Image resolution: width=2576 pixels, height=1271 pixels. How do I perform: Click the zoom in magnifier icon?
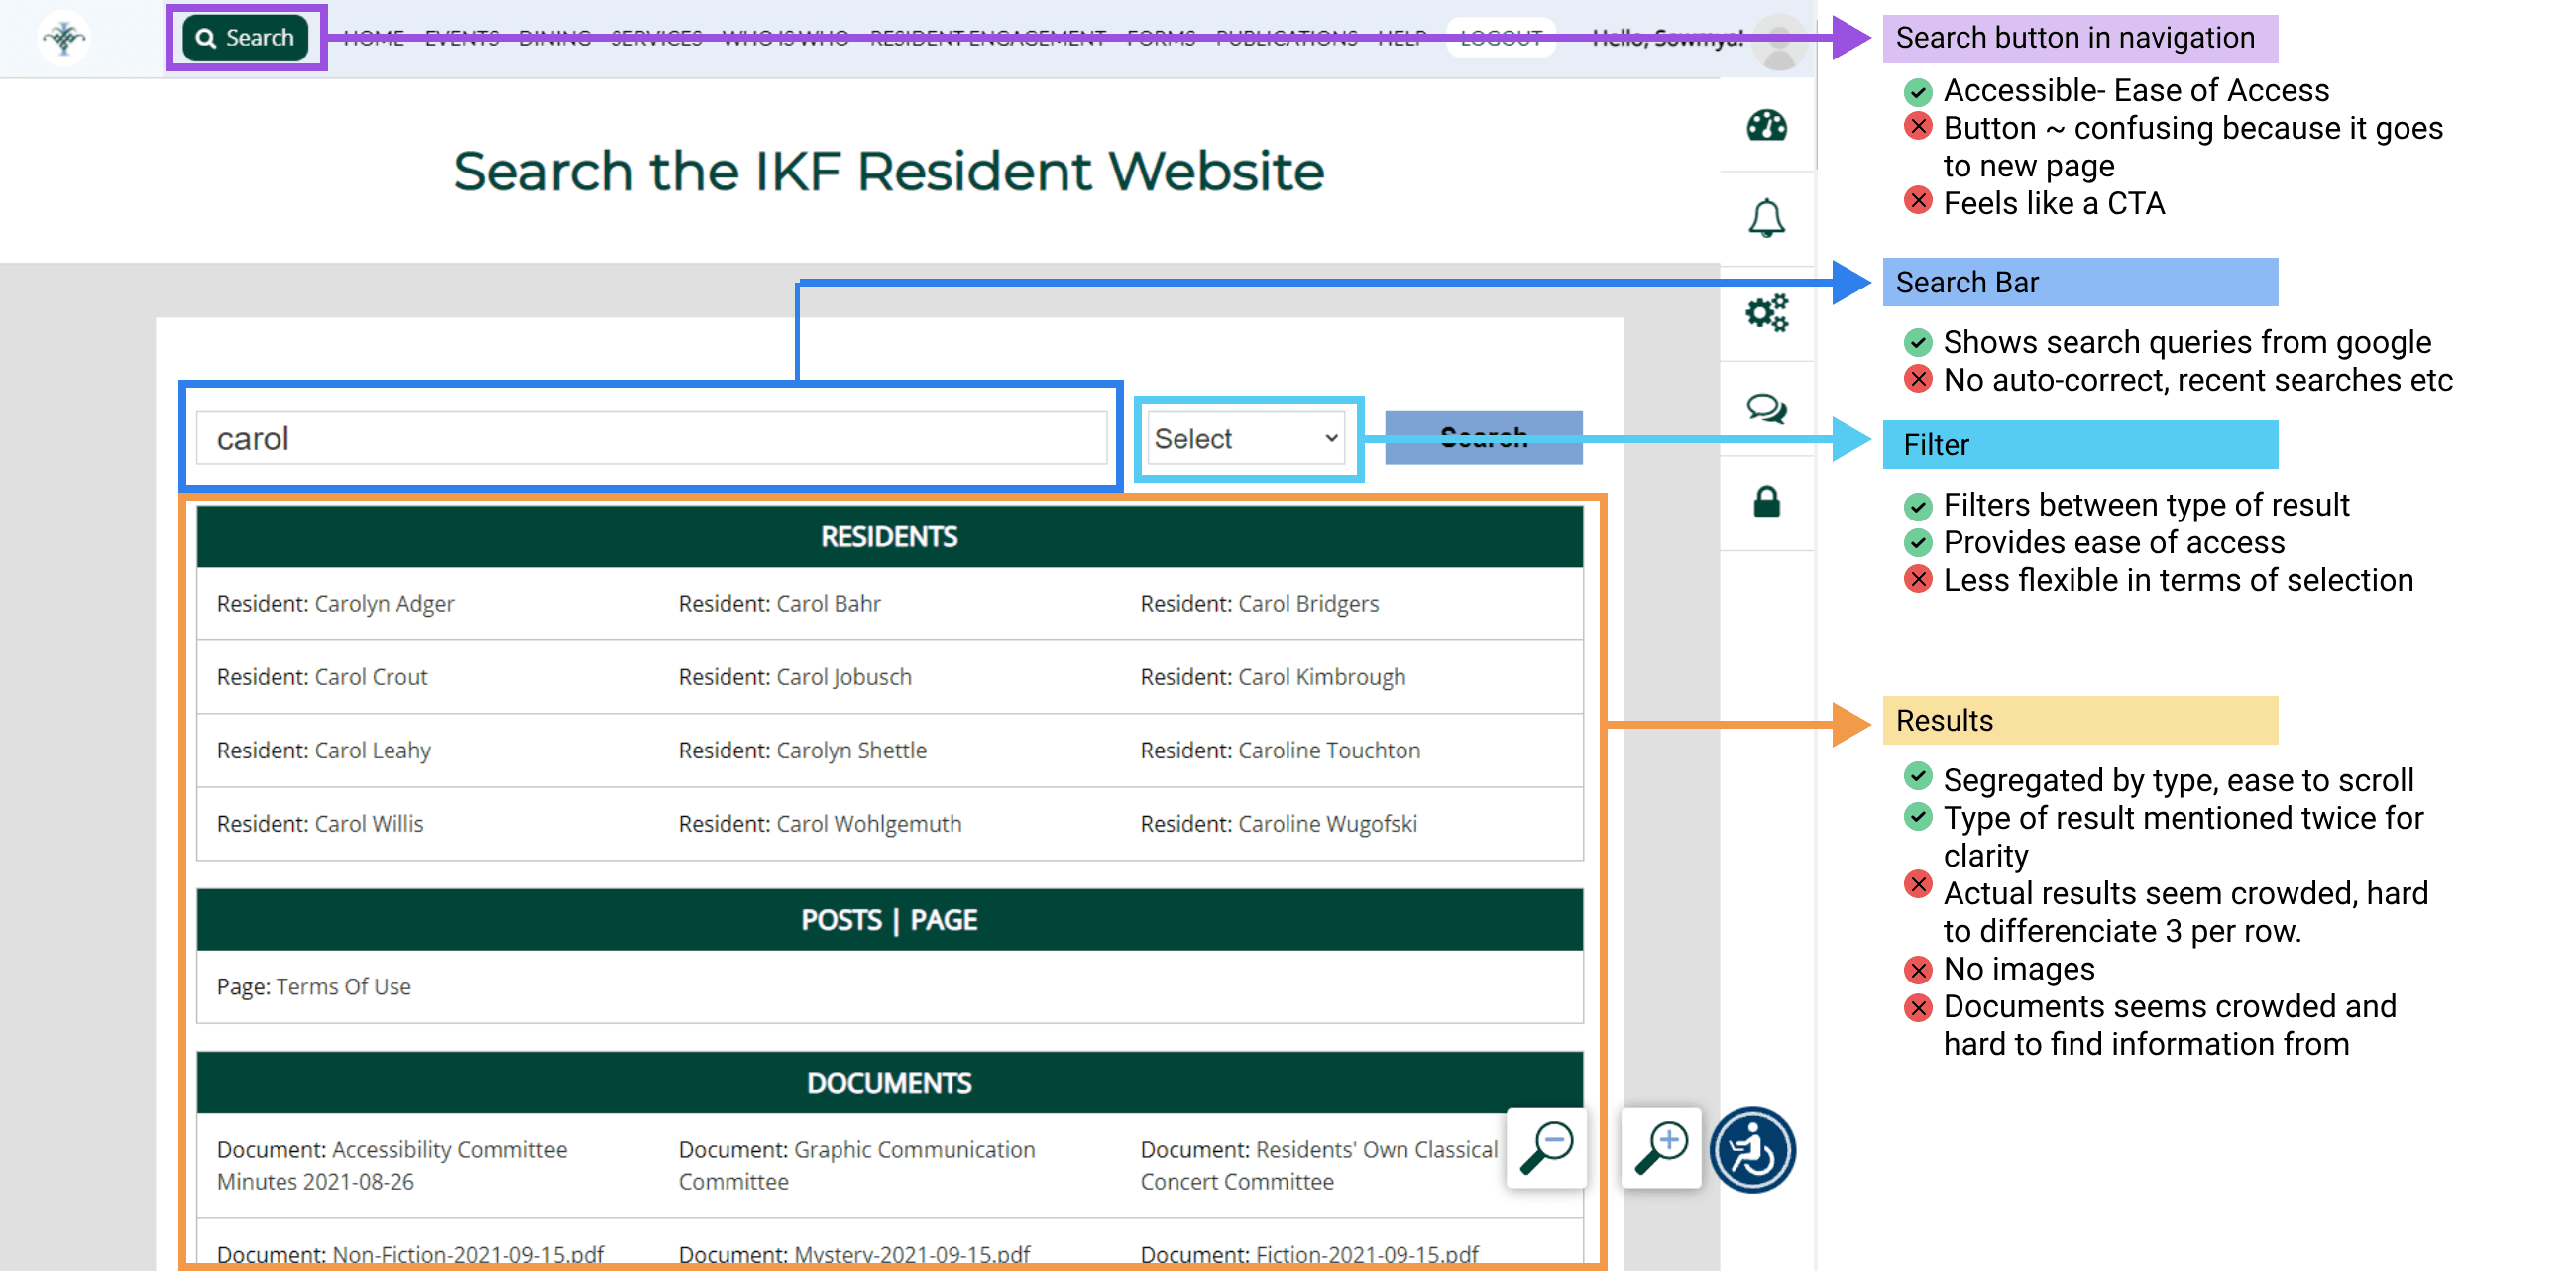pos(1661,1147)
